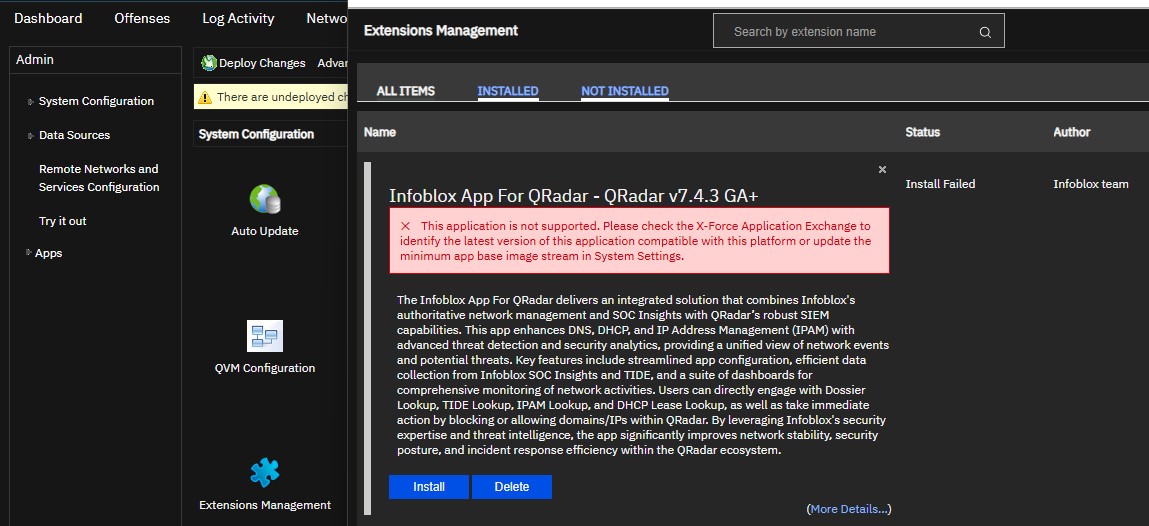Viewport: 1149px width, 526px height.
Task: Click the System Configuration section heading
Action: click(256, 134)
